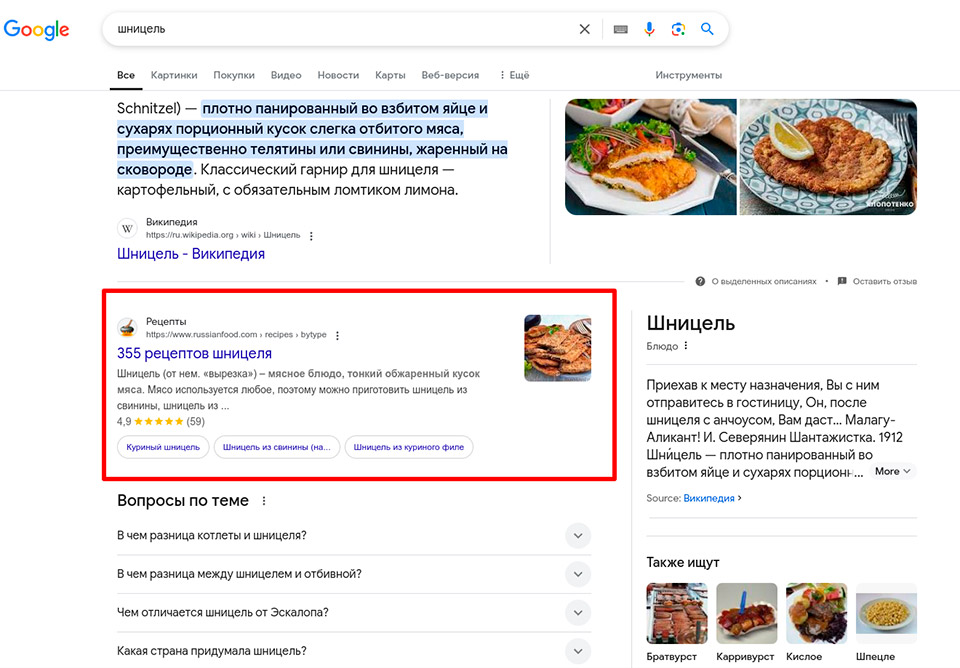
Task: Click the ru.wikipedia.org breadcrumb URL
Action: point(223,235)
